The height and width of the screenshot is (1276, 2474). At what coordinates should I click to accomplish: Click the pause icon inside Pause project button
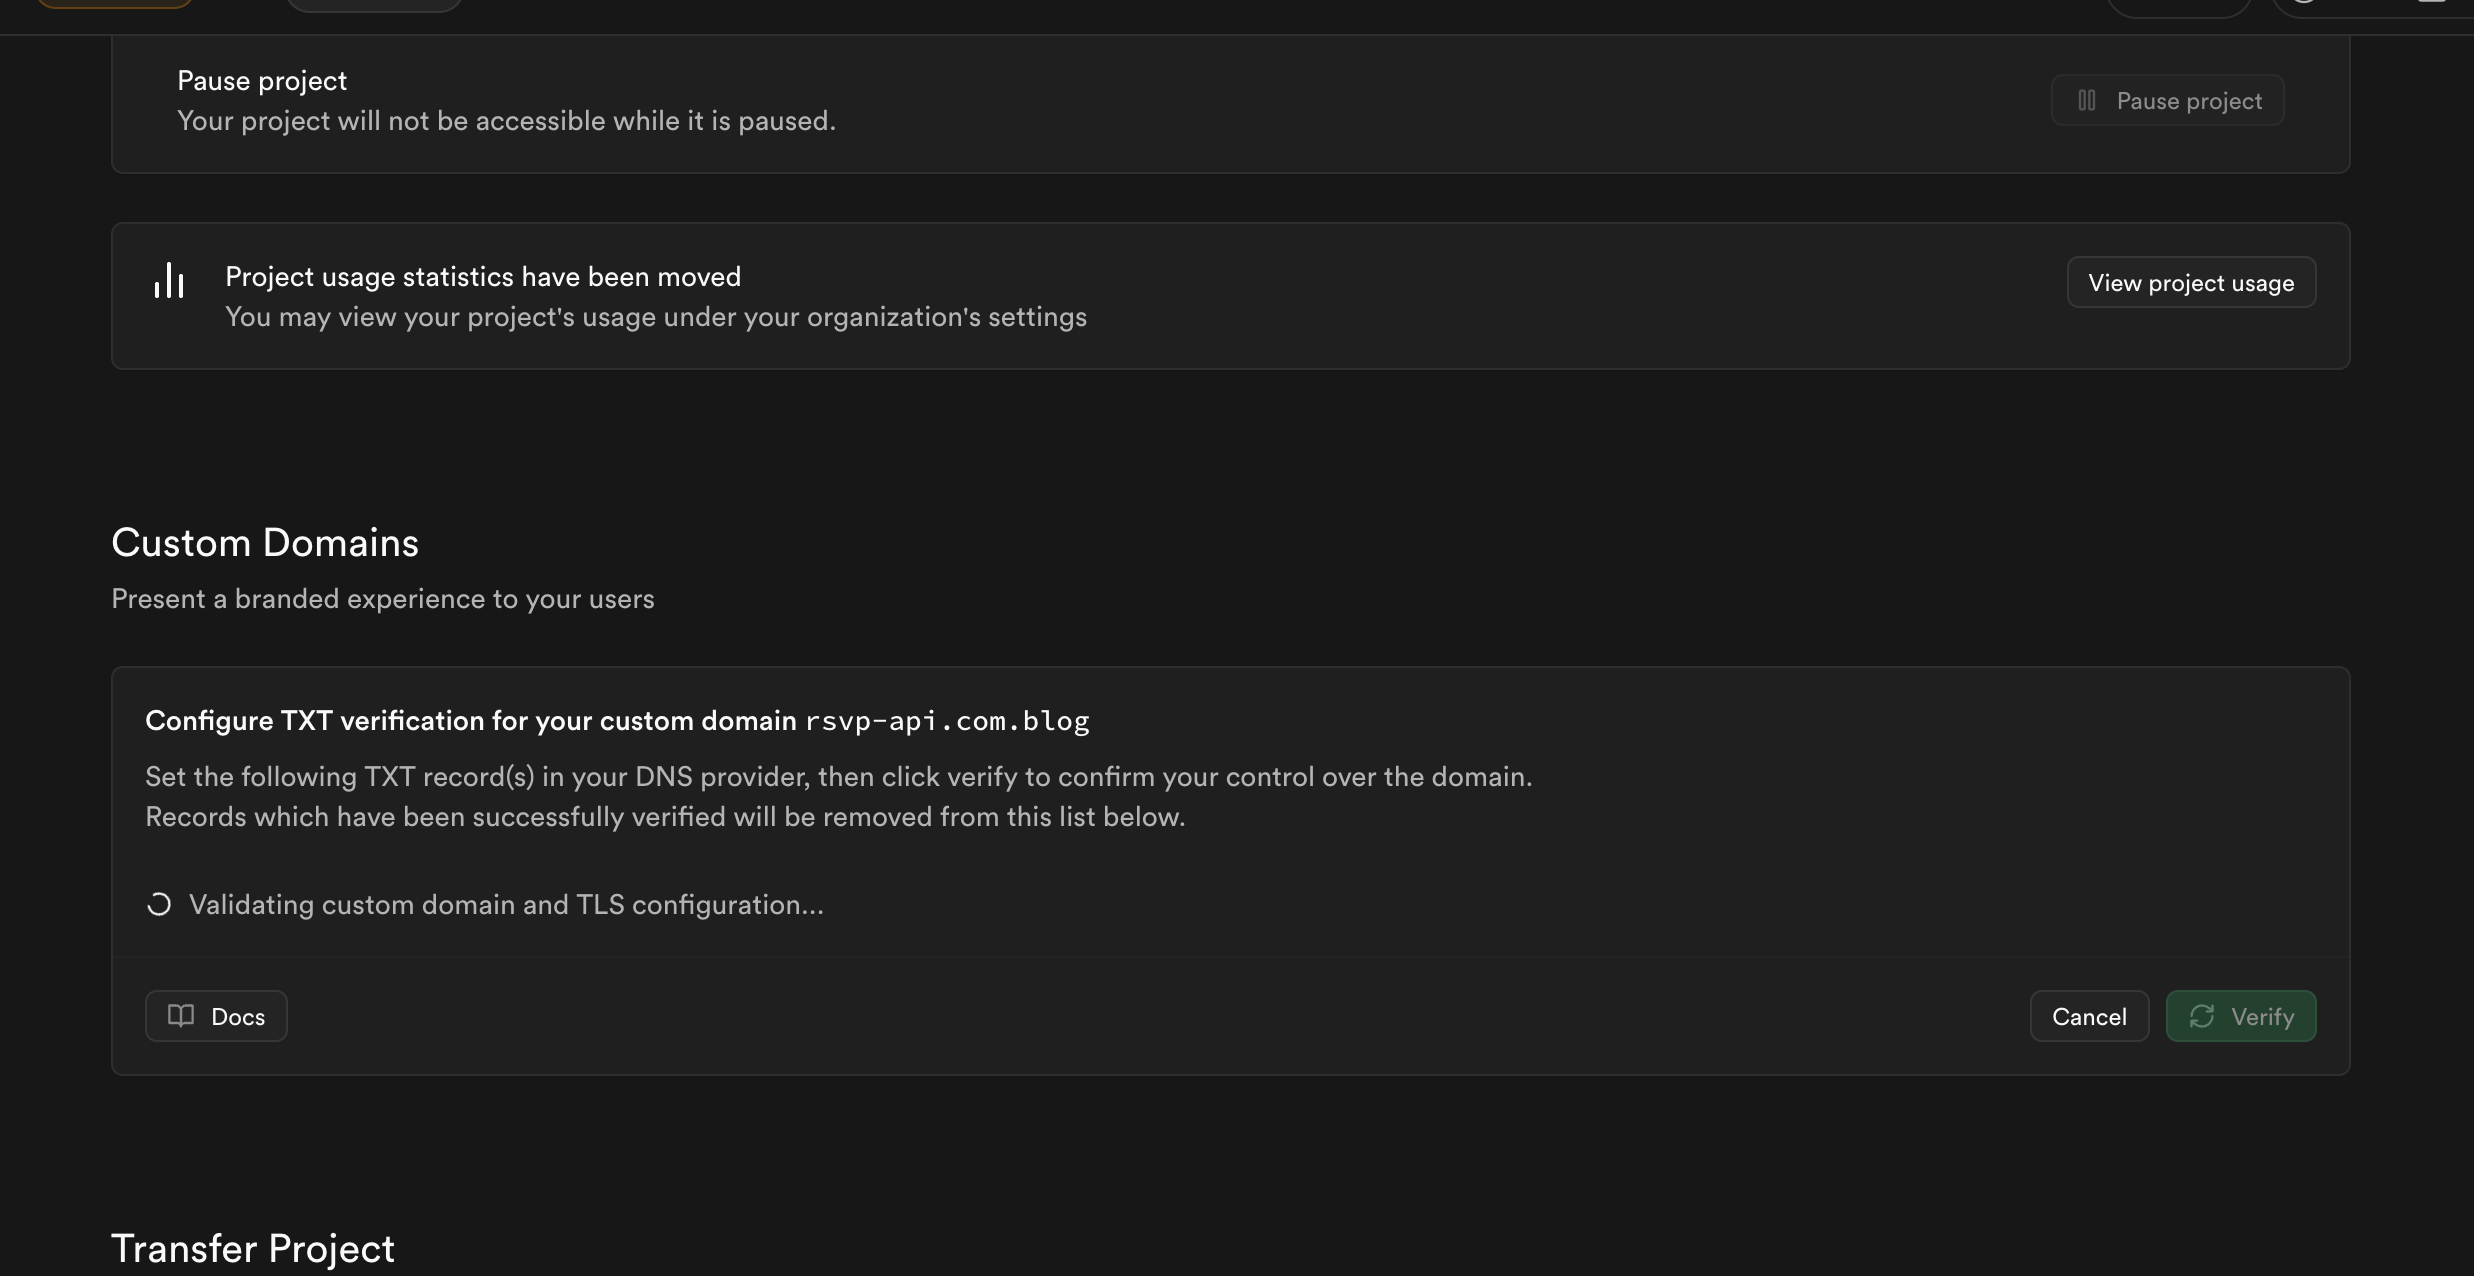(x=2087, y=101)
